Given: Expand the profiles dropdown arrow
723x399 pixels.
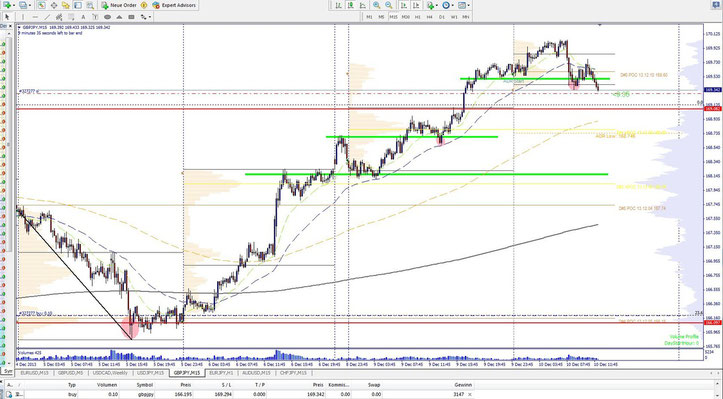Looking at the screenshot, I should 30,5.
